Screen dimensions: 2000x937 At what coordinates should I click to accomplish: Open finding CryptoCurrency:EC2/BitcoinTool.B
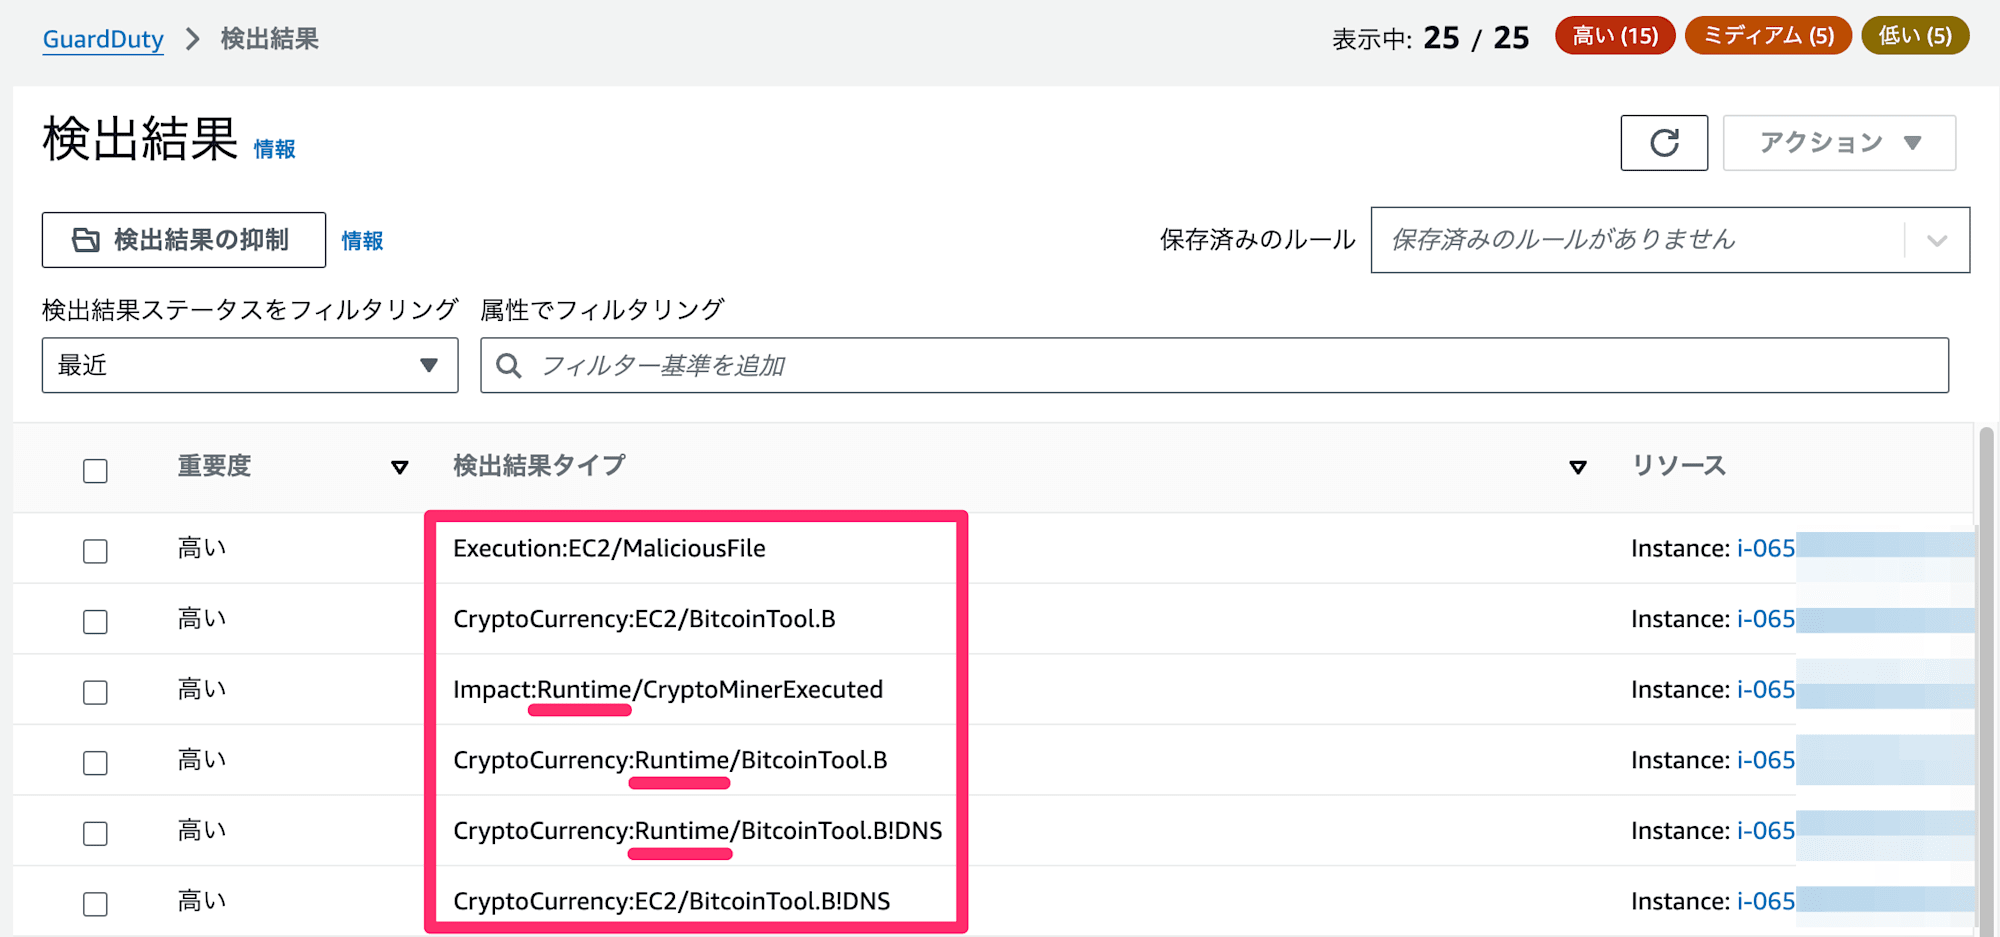644,619
